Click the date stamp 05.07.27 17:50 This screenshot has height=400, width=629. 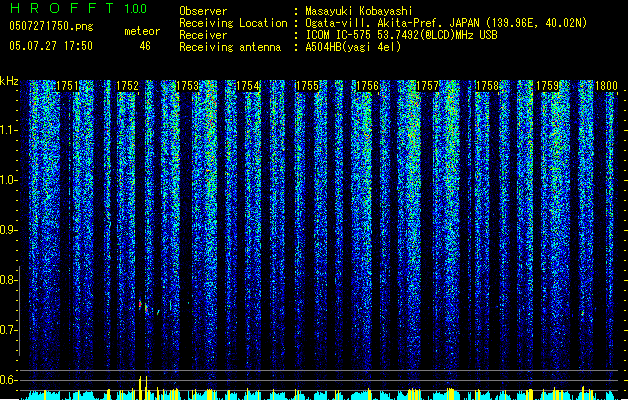click(51, 46)
